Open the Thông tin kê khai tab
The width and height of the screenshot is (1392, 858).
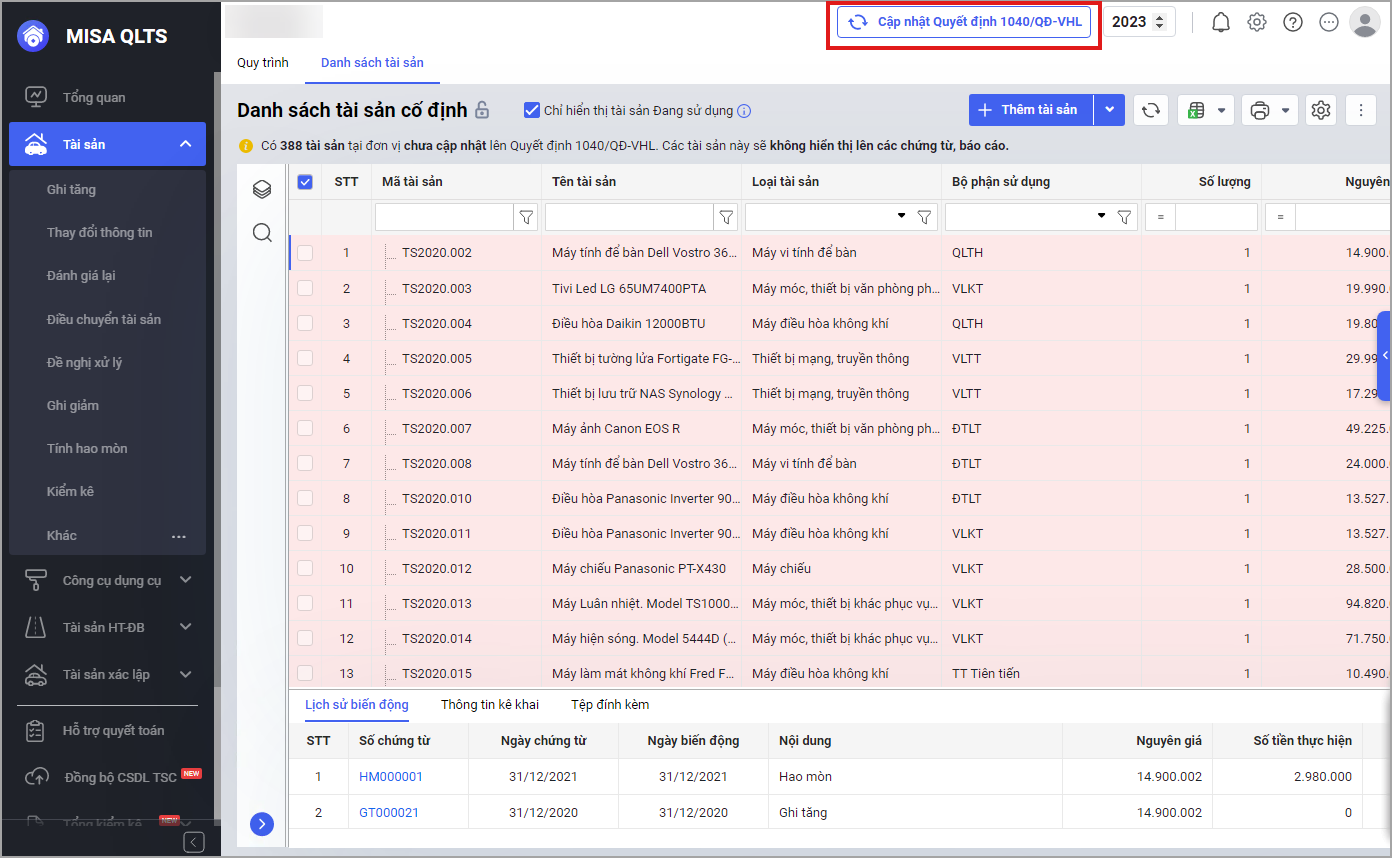tap(489, 705)
